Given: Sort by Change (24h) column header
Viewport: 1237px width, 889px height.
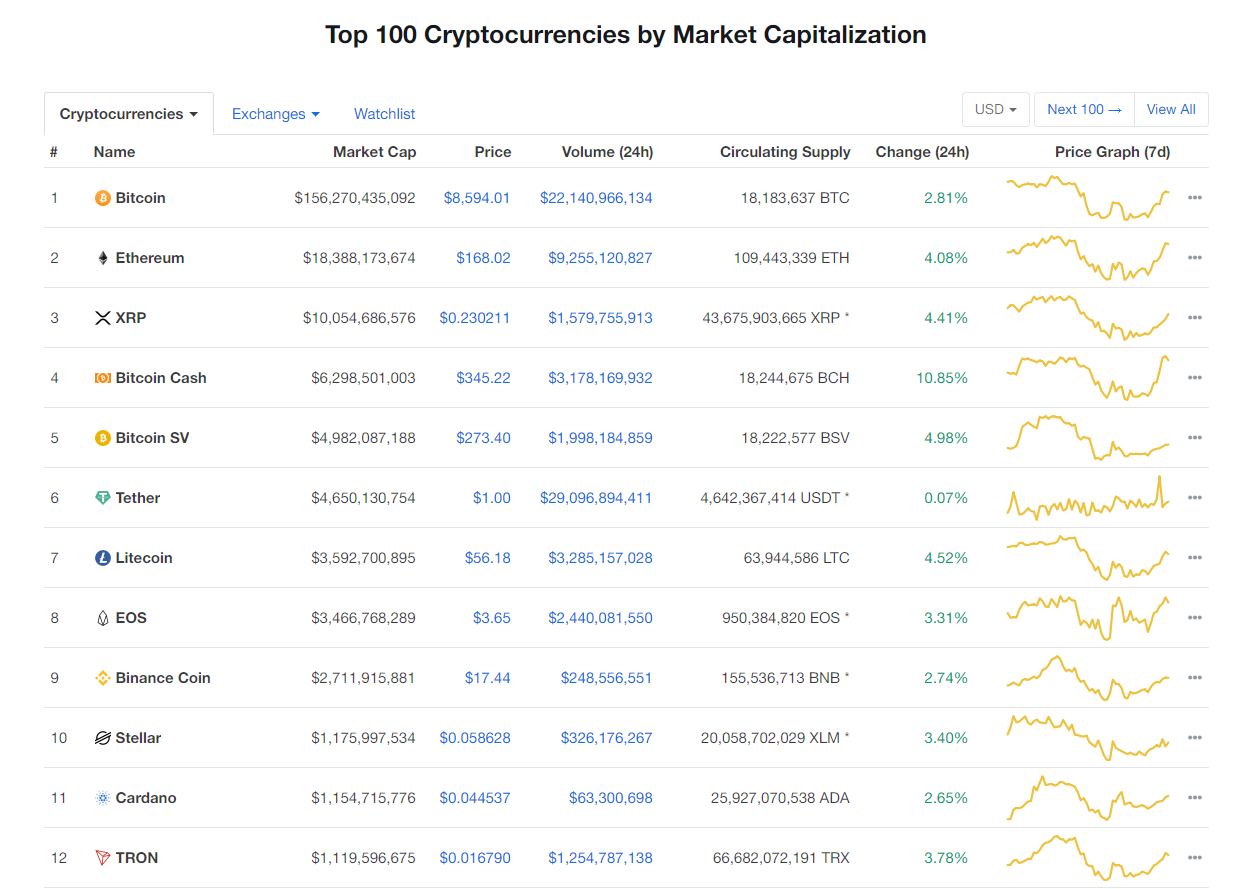Looking at the screenshot, I should (922, 152).
